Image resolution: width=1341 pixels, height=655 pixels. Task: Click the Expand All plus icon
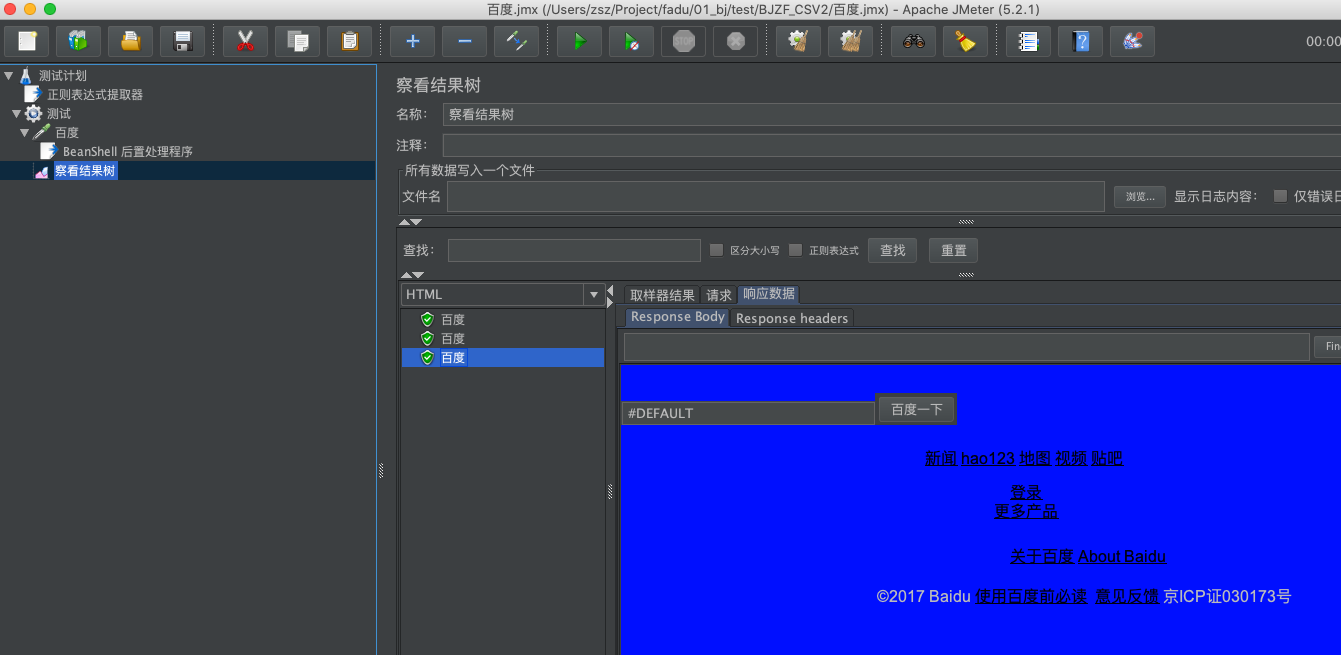pyautogui.click(x=412, y=41)
